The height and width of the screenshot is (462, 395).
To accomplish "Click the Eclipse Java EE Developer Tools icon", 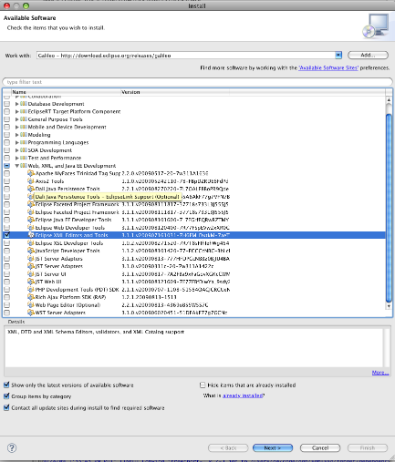I will pos(31,220).
